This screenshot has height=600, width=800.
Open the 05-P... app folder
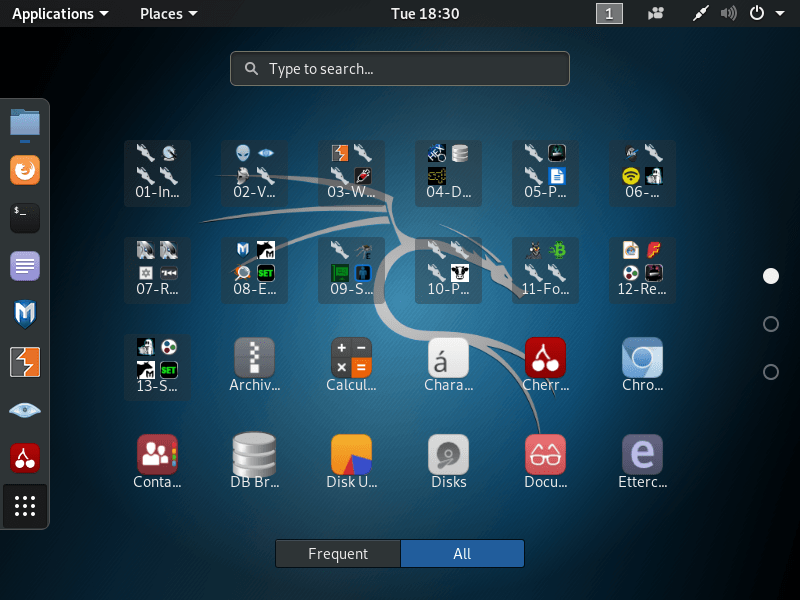click(x=545, y=173)
